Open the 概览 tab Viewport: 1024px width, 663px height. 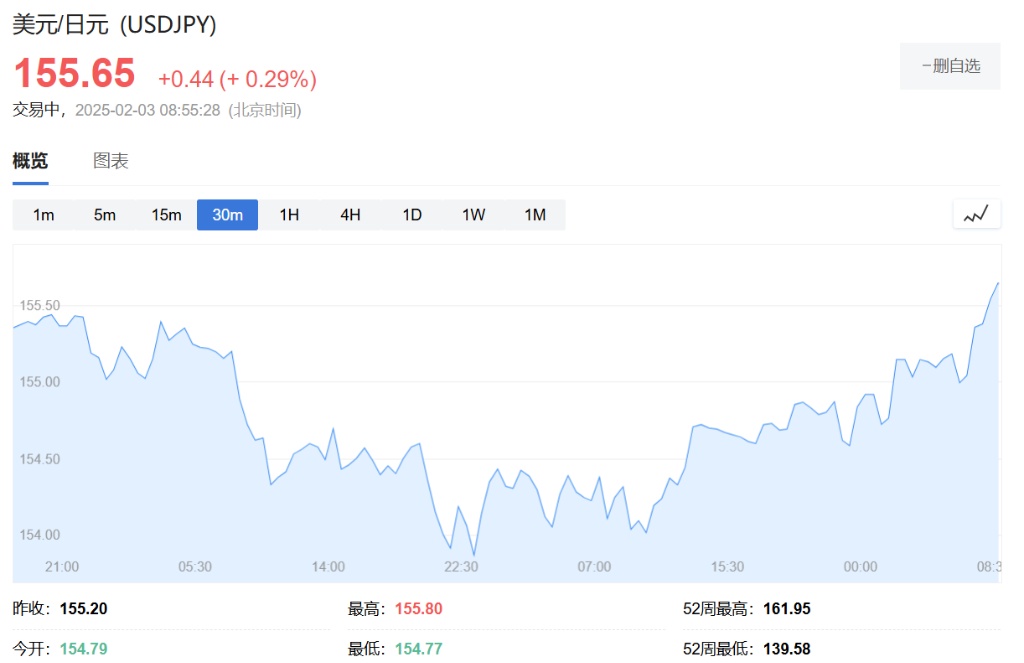(x=30, y=161)
